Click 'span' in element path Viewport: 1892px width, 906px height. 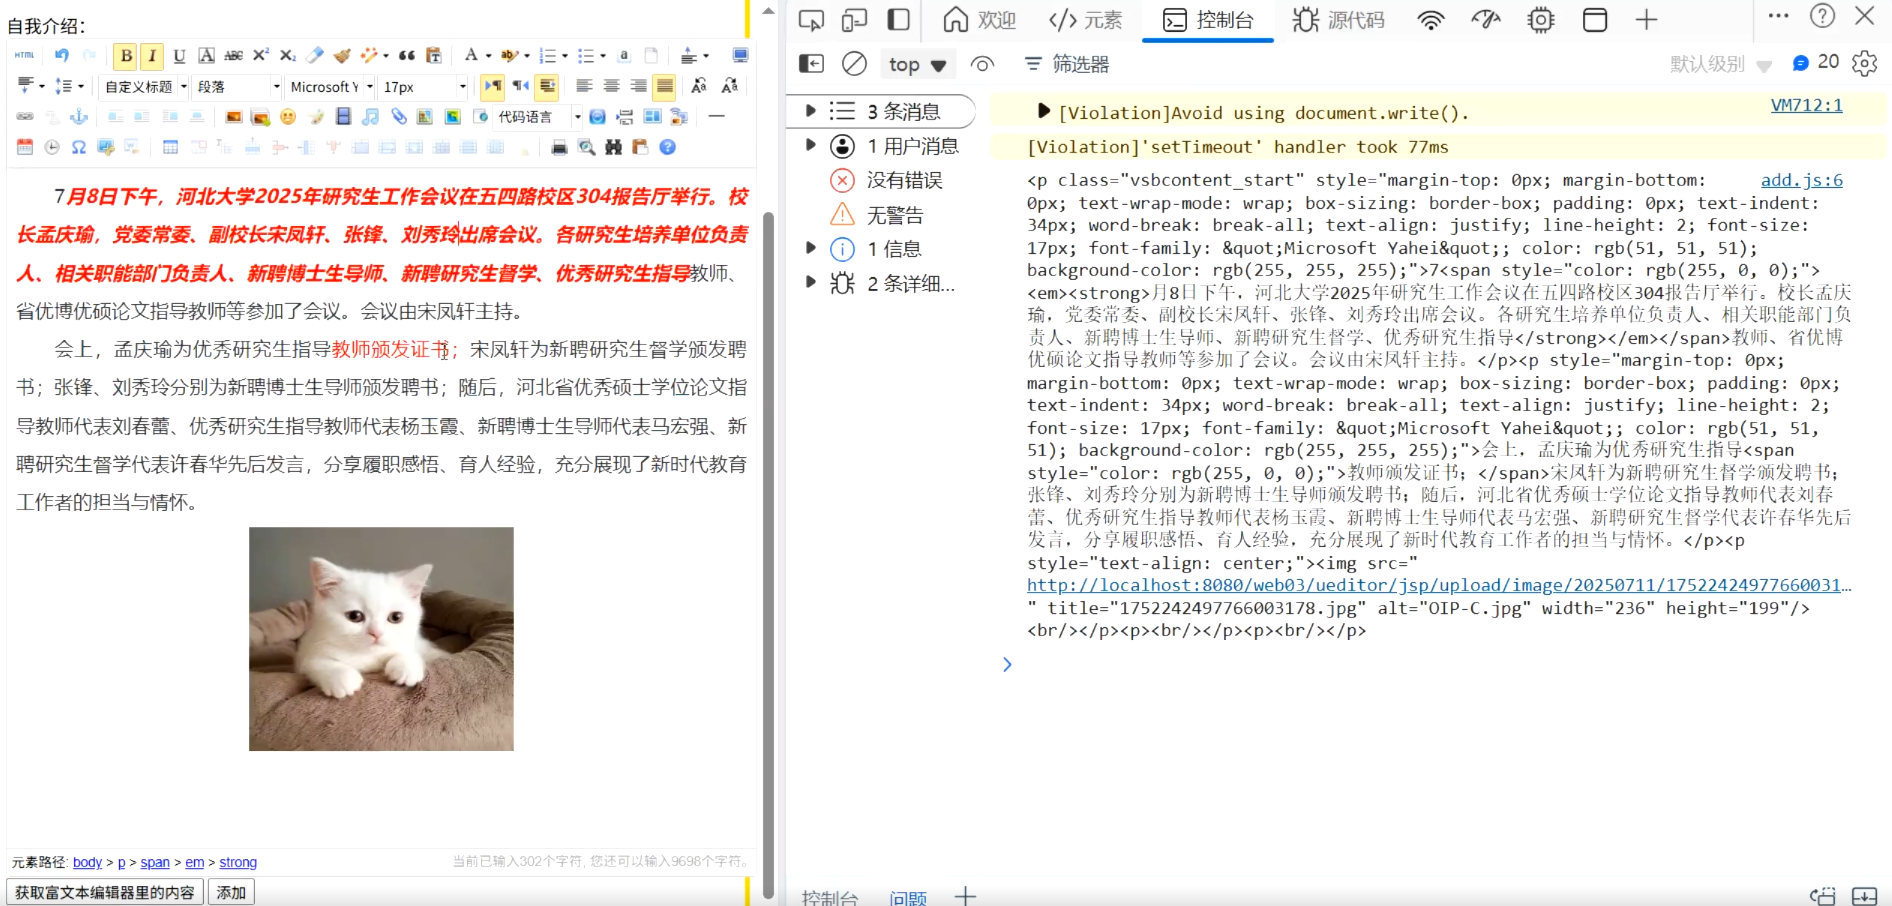tap(155, 862)
